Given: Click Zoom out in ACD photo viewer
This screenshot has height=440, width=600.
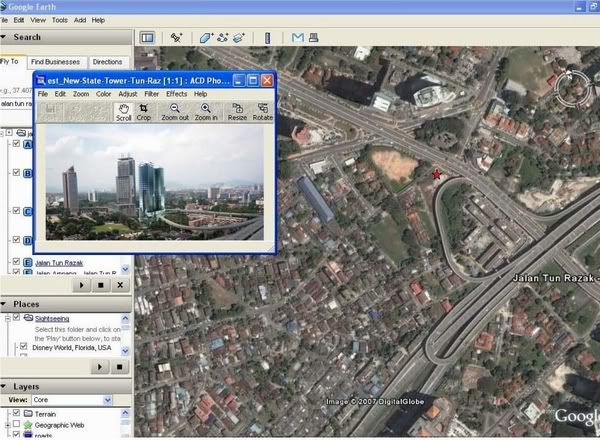Looking at the screenshot, I should (175, 111).
